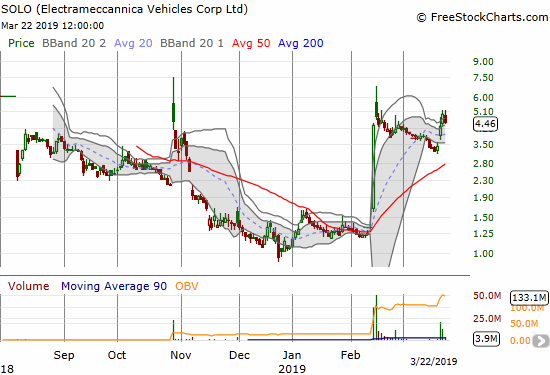
Task: Click the SOLO Electrameccanica chart title
Action: coord(125,9)
